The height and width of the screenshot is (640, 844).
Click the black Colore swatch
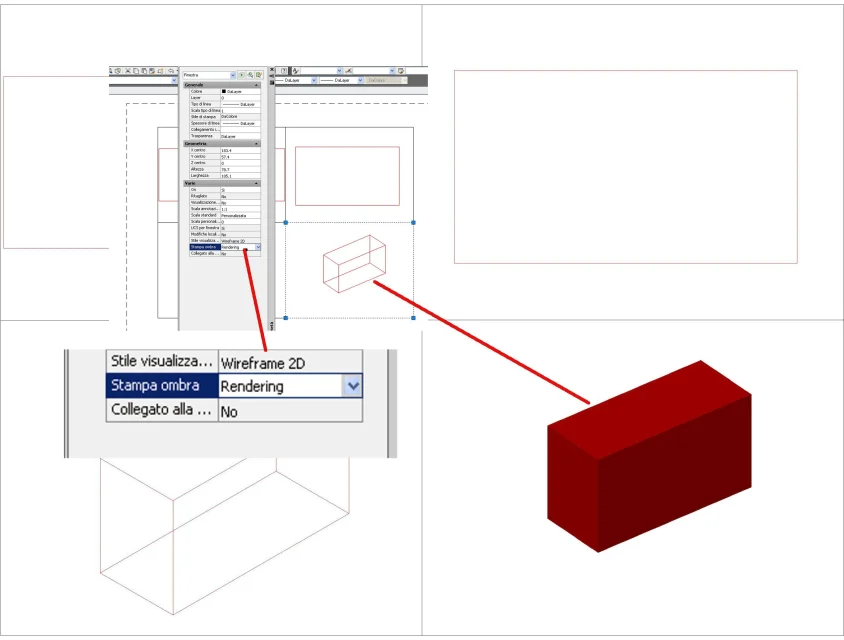(x=224, y=92)
